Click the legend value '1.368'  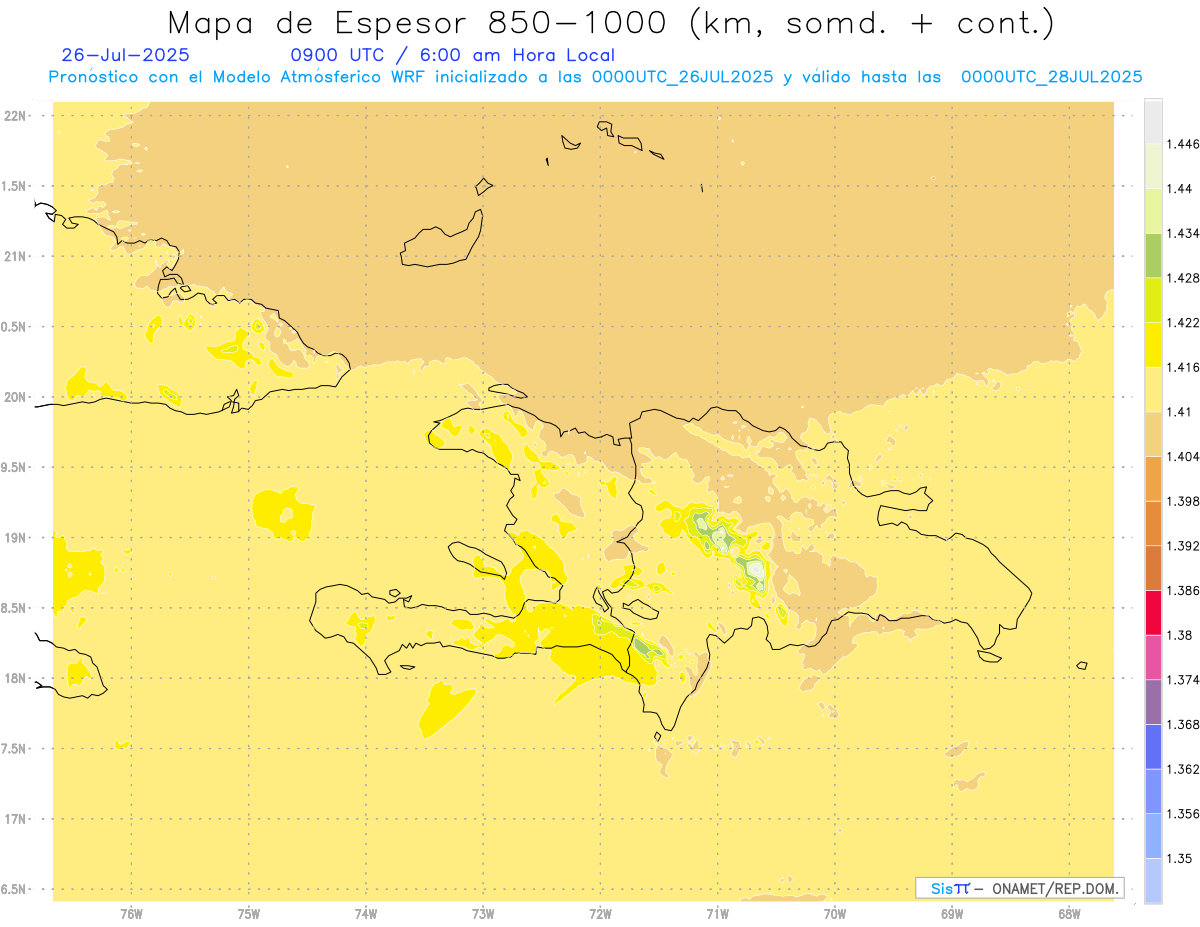point(1182,724)
